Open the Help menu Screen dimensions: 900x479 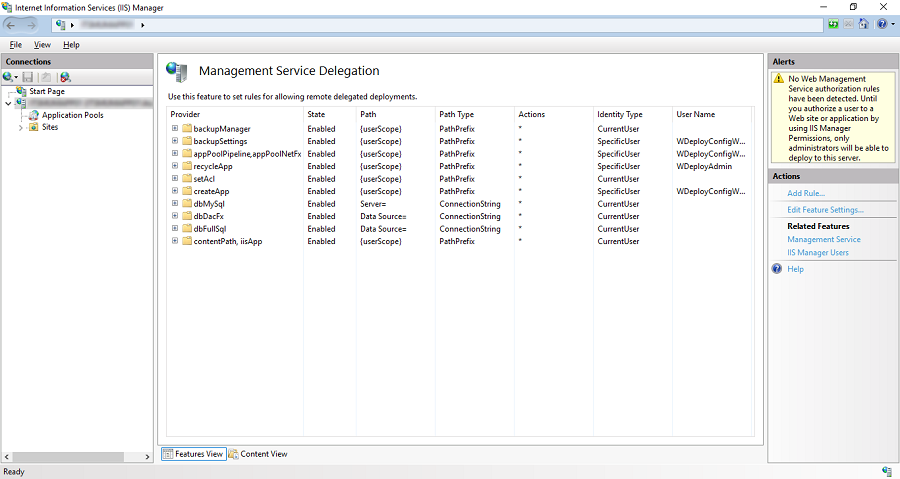pos(71,45)
